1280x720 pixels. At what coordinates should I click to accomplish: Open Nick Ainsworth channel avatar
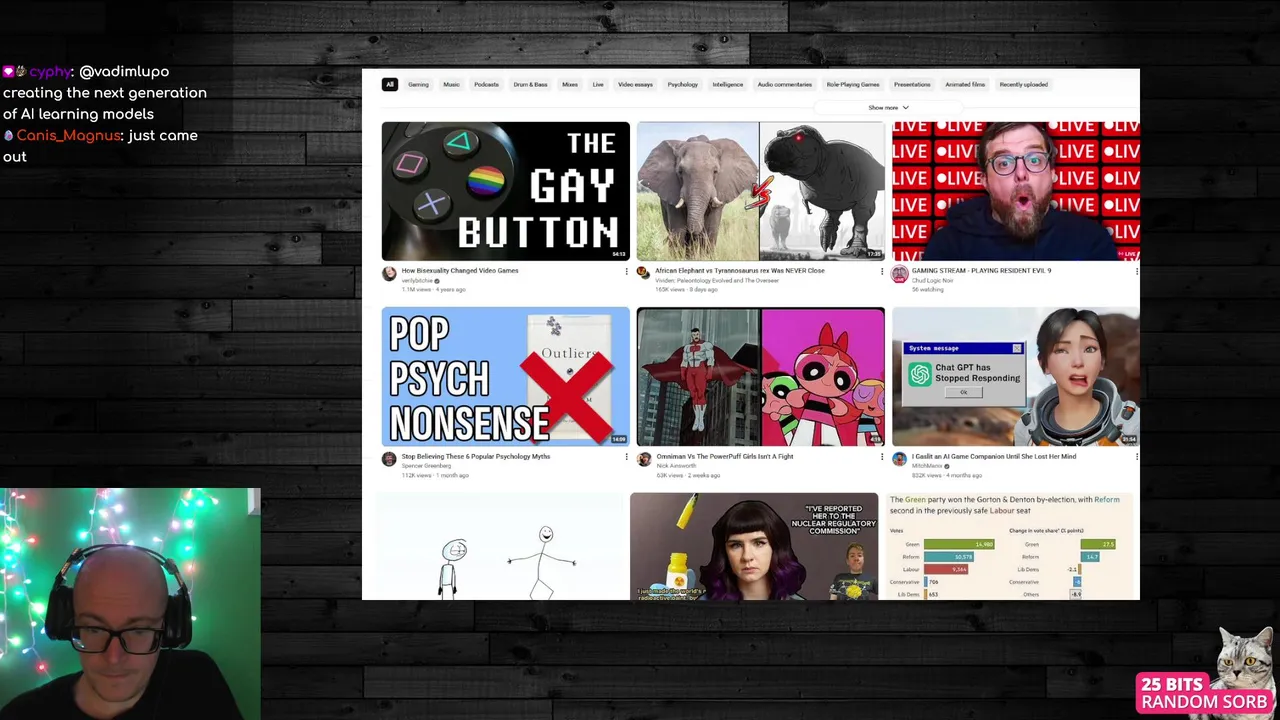pyautogui.click(x=644, y=460)
